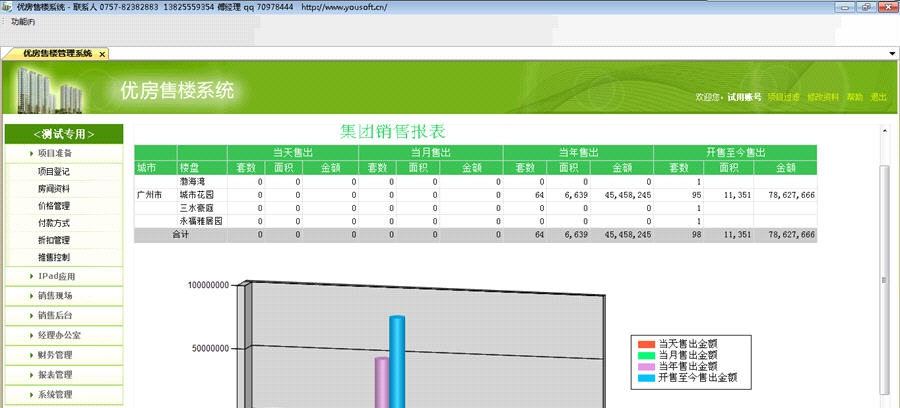
Task: Click the 45,458,245 value in 城市花园 row
Action: point(628,195)
